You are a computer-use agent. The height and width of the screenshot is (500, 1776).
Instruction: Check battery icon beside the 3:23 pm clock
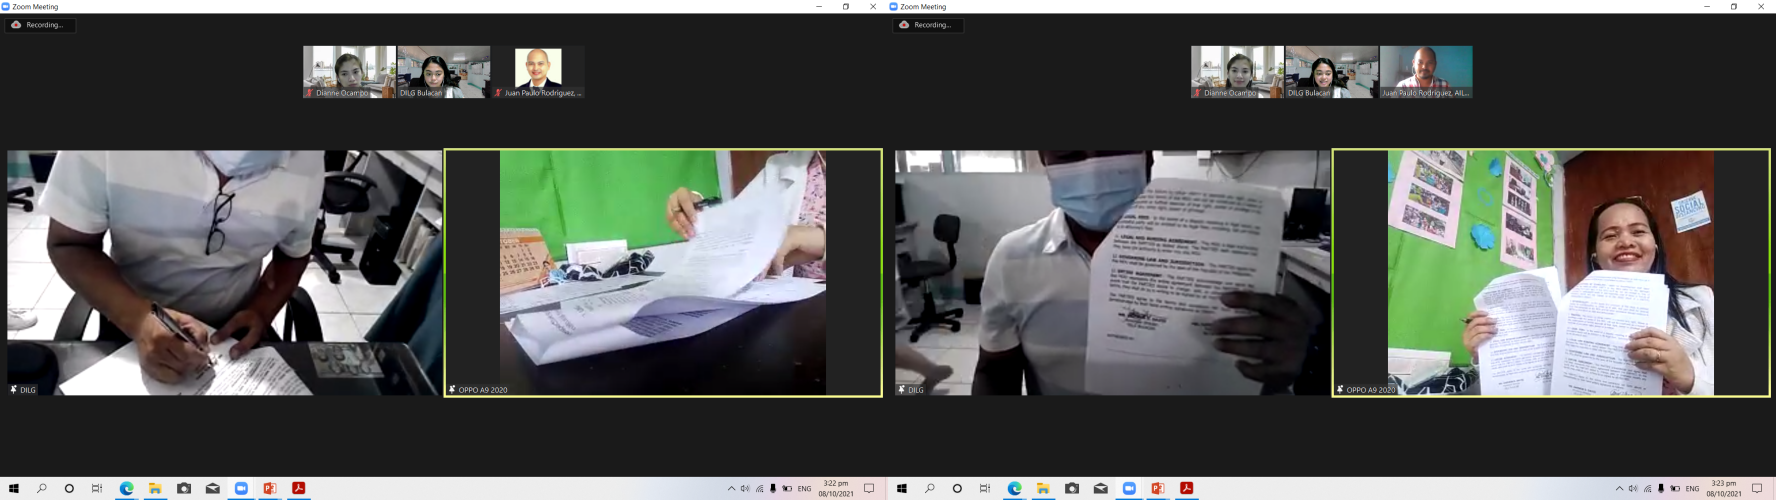pos(1675,489)
